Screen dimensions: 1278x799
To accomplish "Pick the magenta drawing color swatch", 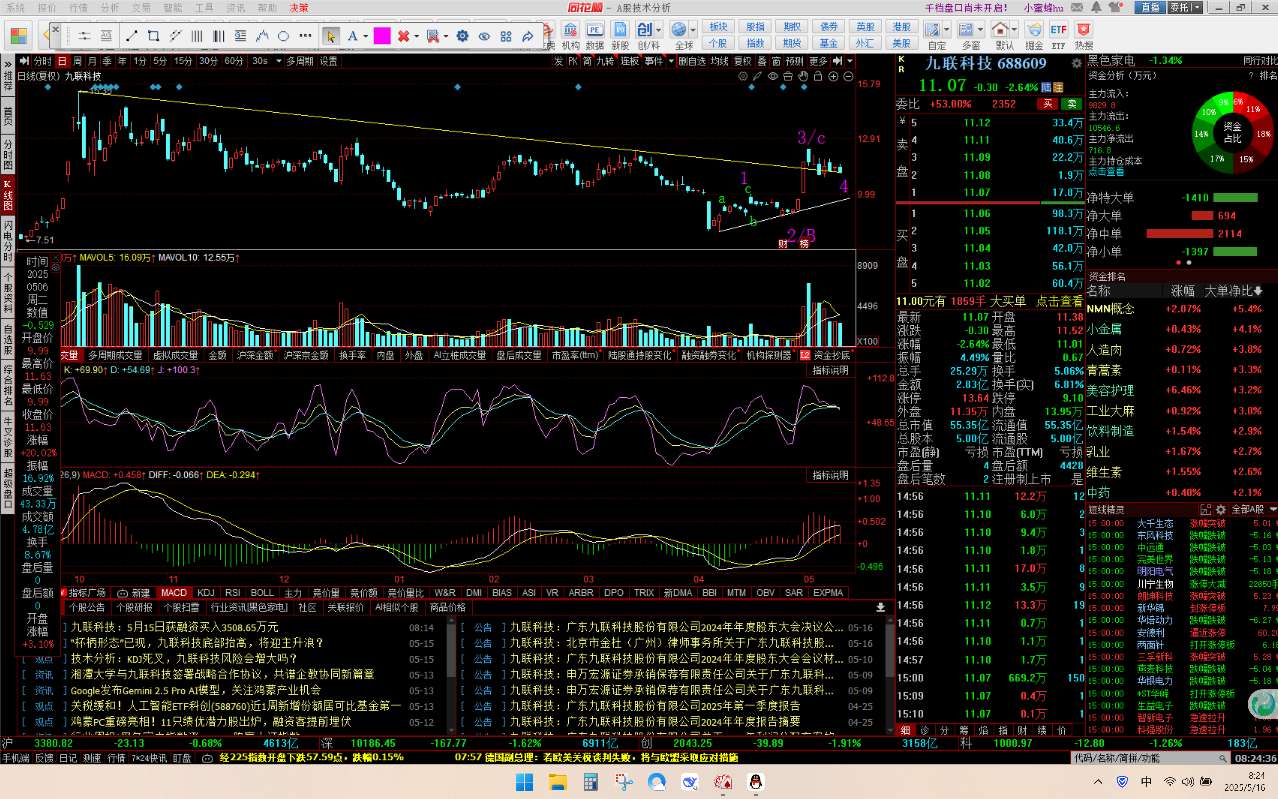I will (381, 36).
